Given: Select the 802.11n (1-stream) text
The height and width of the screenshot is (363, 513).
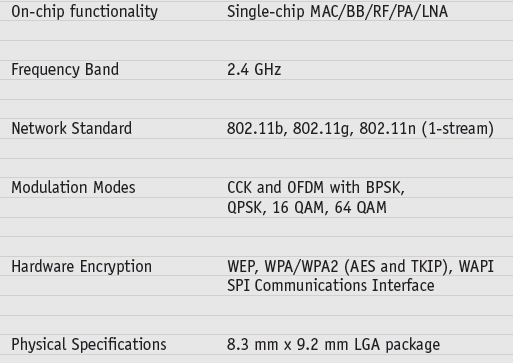Looking at the screenshot, I should click(x=426, y=129).
